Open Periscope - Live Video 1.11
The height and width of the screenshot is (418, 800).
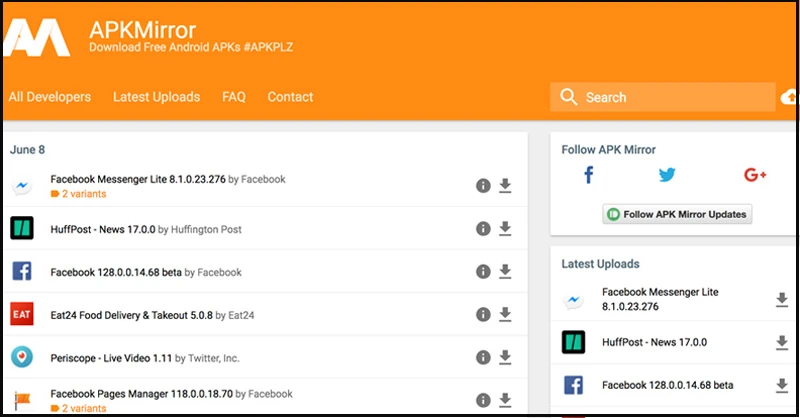(111, 358)
